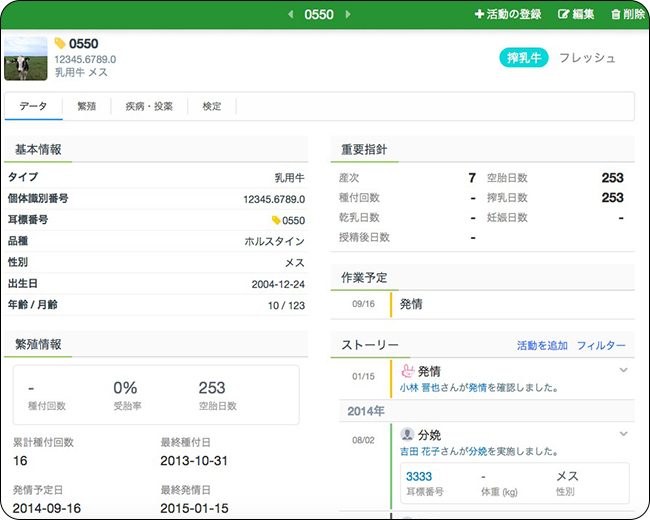Expand the 発情 story entry chevron

click(623, 371)
